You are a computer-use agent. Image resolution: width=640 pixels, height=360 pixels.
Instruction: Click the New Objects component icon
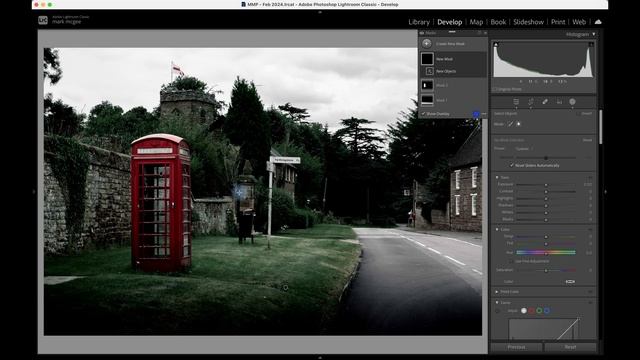(429, 71)
